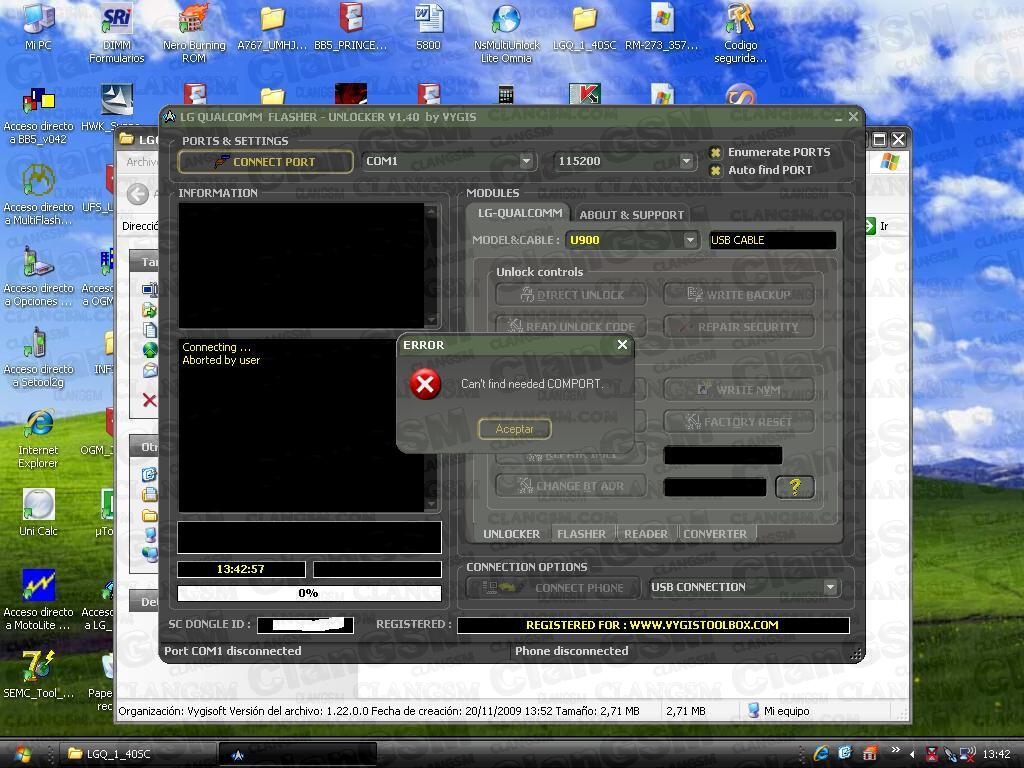Click the CONNECT PORT button

point(265,161)
